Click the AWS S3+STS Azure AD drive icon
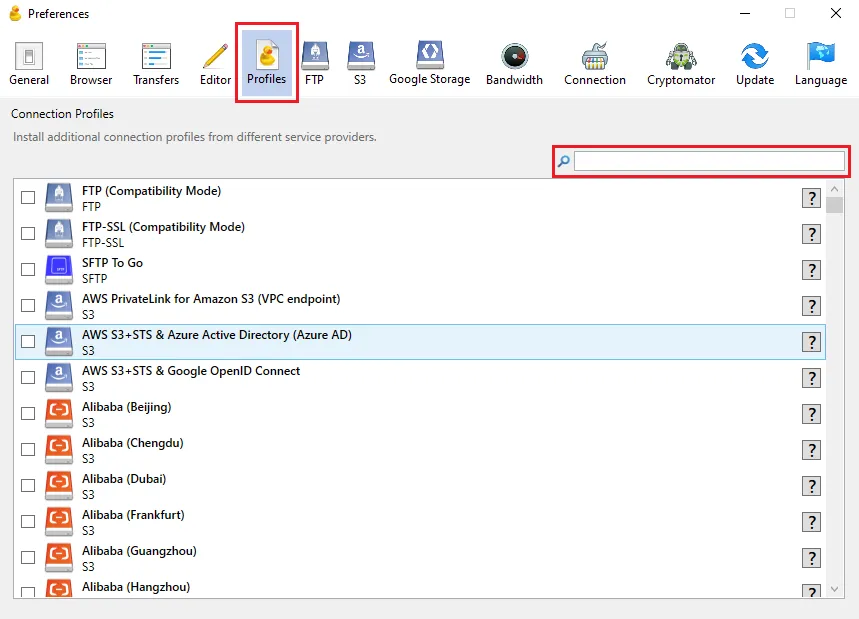Image resolution: width=859 pixels, height=619 pixels. (59, 341)
